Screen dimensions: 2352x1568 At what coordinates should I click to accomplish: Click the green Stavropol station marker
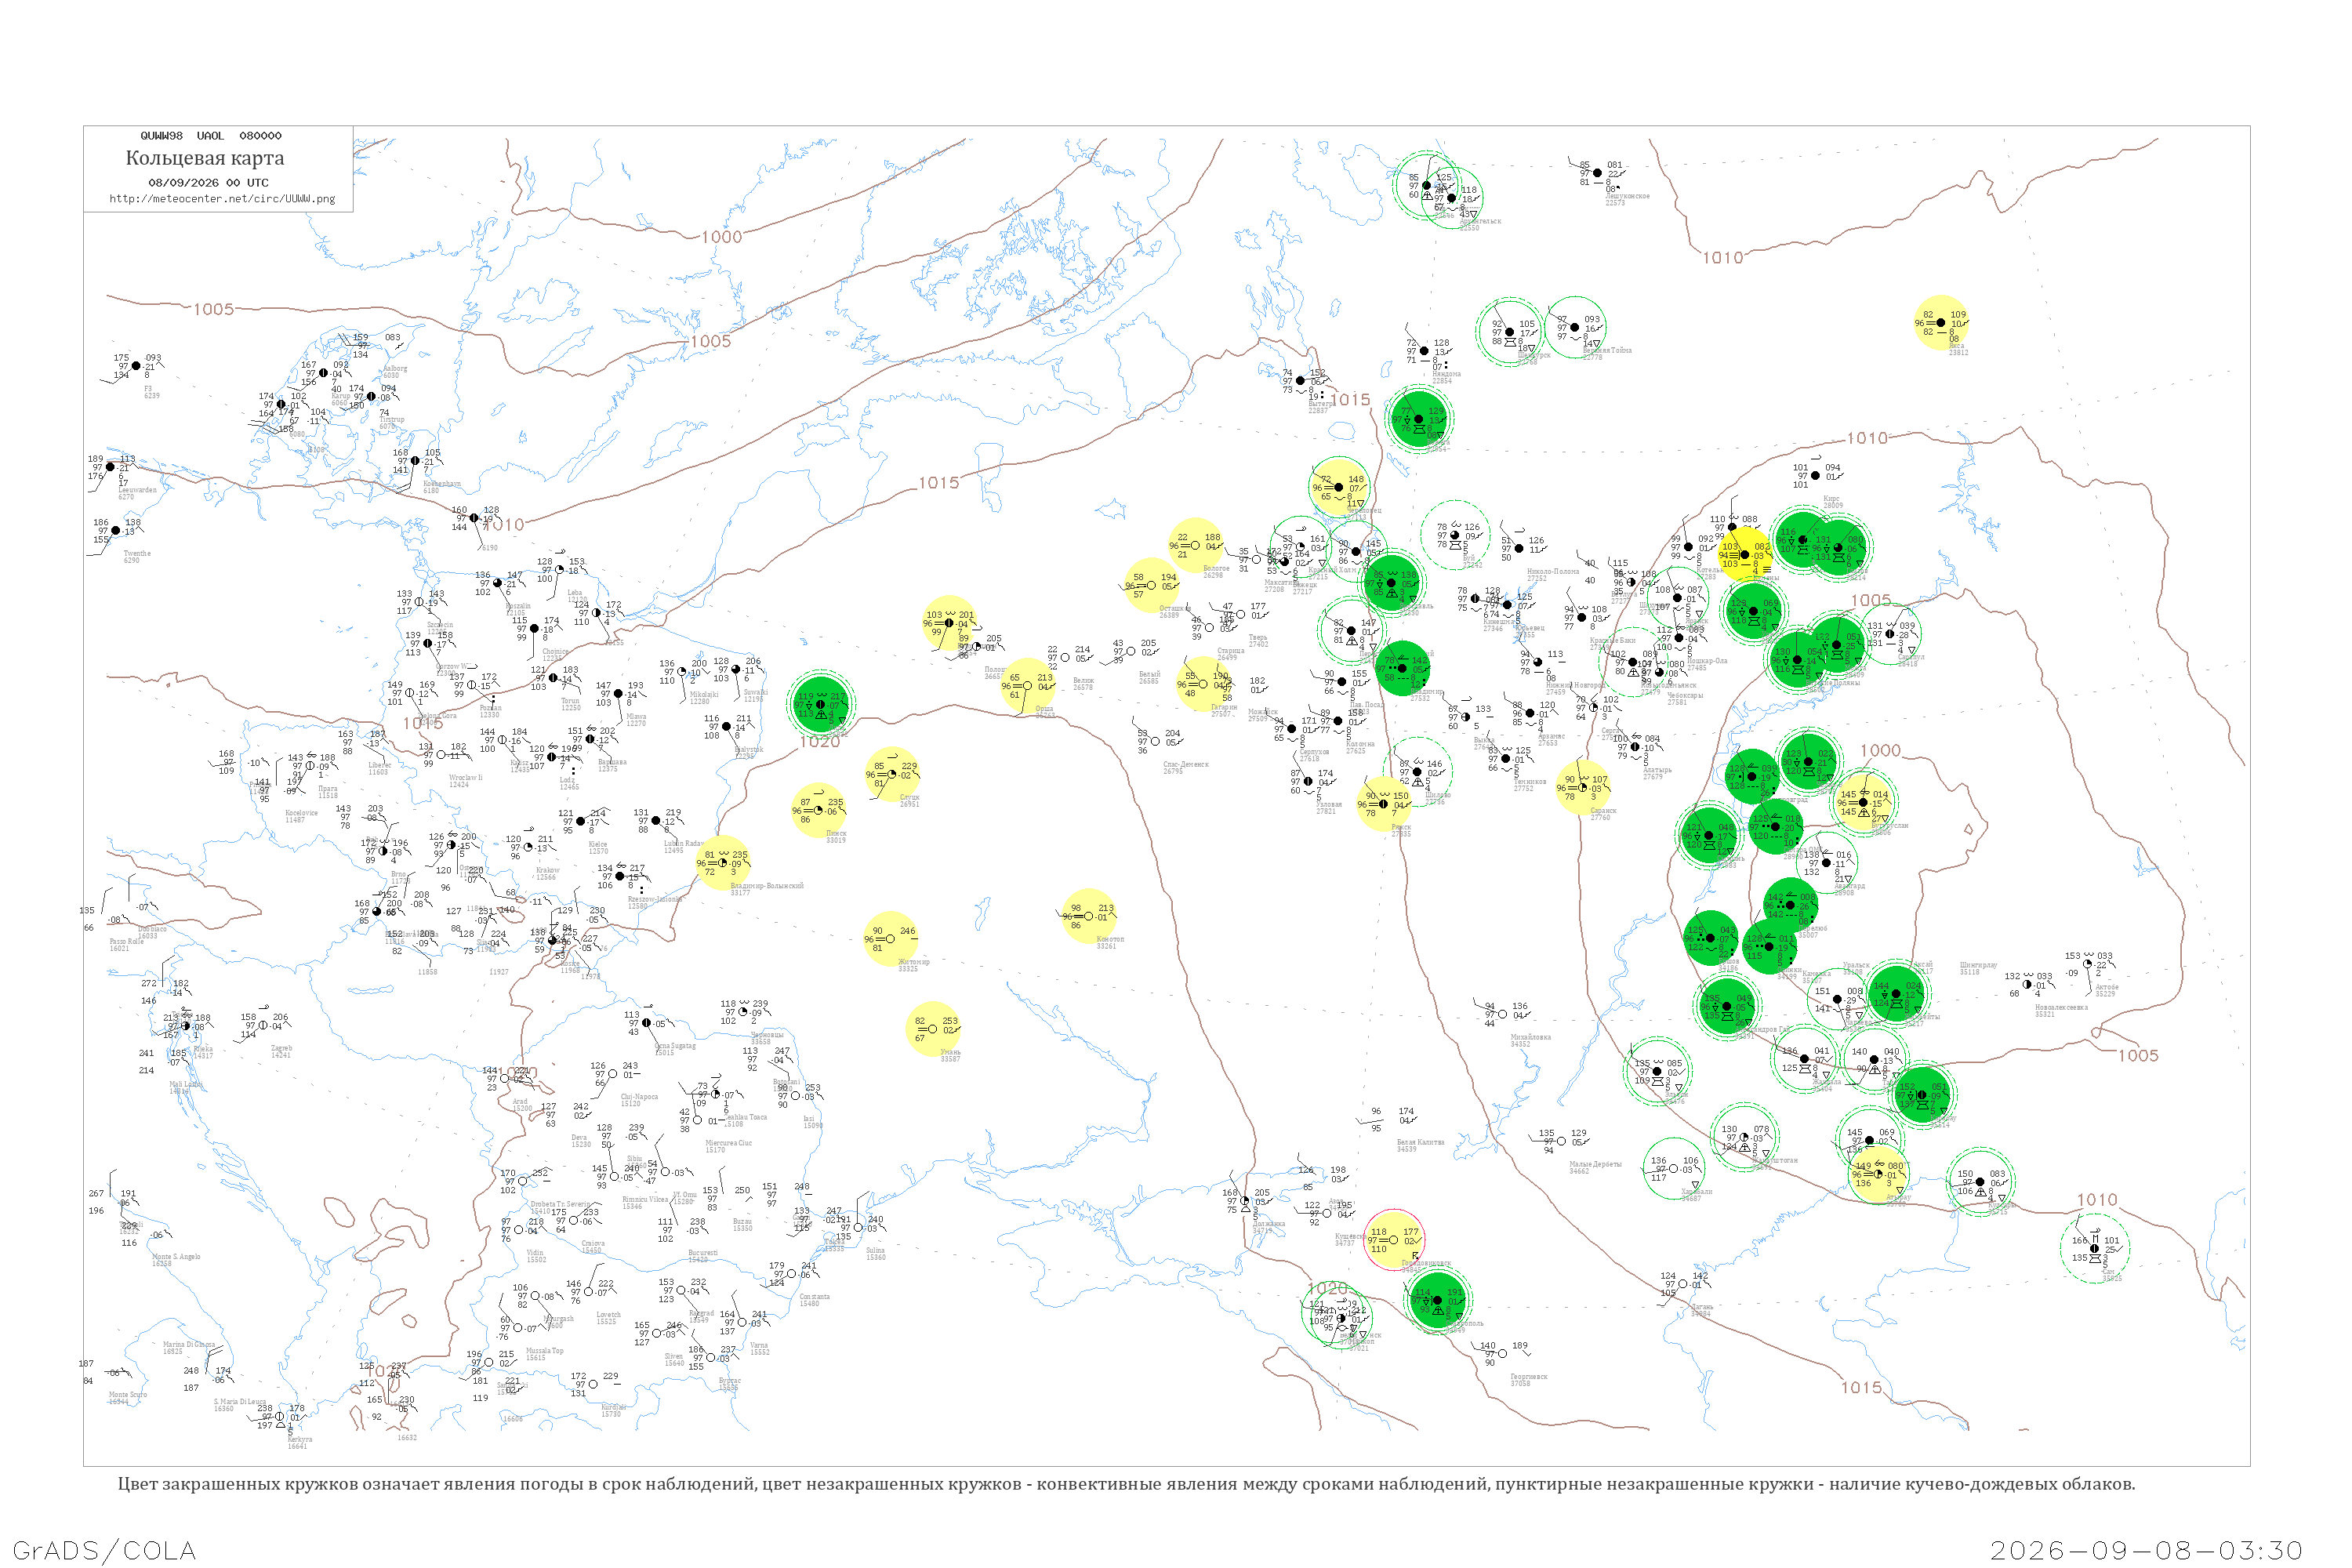point(1437,1300)
